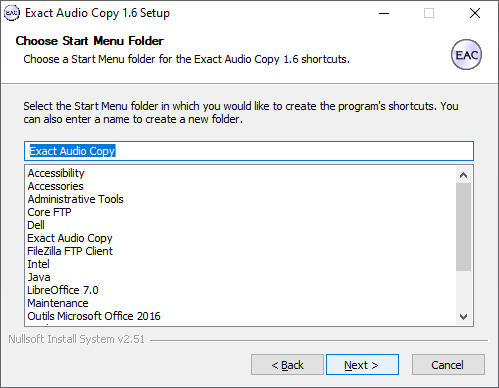Click the EAC title bar icon
The height and width of the screenshot is (388, 499).
coord(12,13)
